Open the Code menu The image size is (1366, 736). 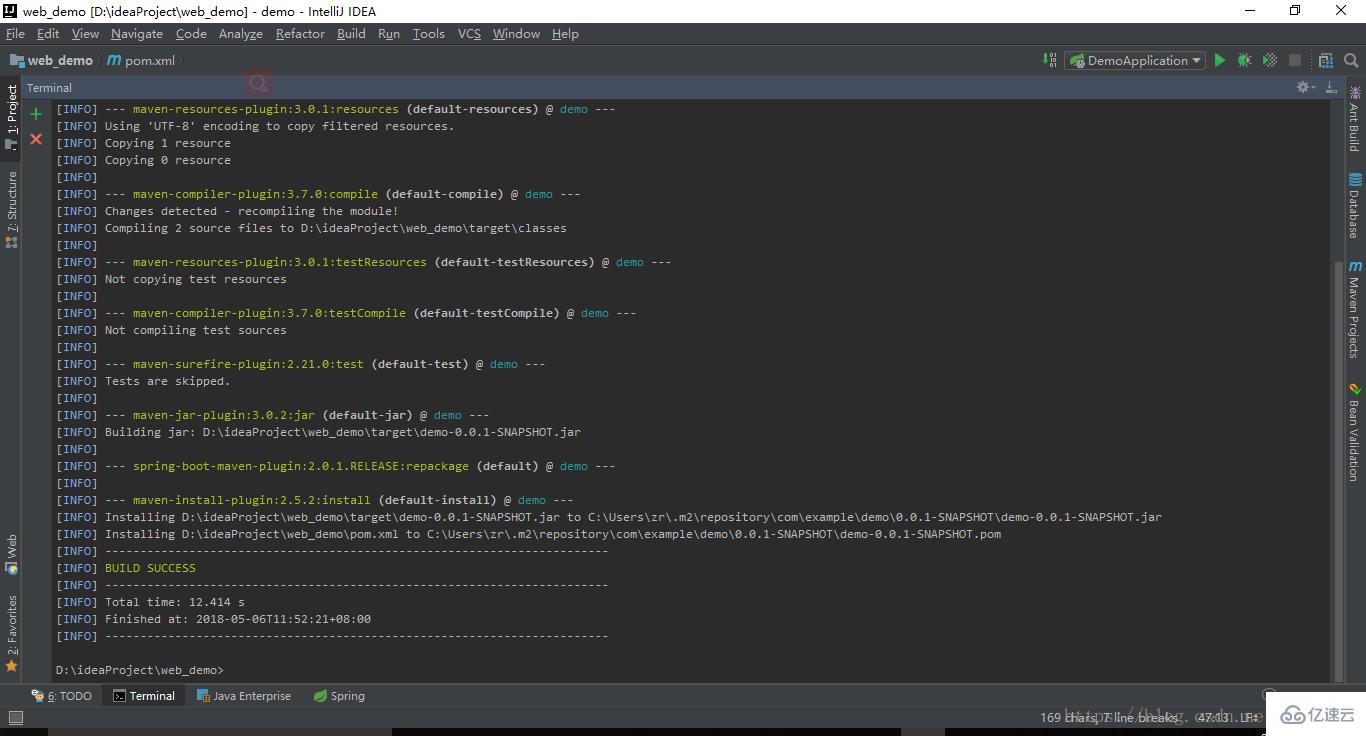(x=191, y=33)
